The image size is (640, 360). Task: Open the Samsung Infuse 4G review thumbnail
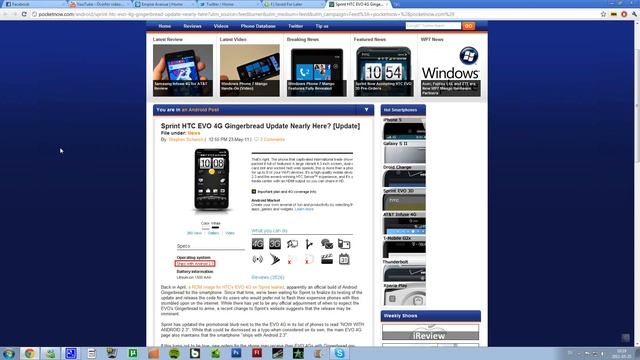point(183,70)
